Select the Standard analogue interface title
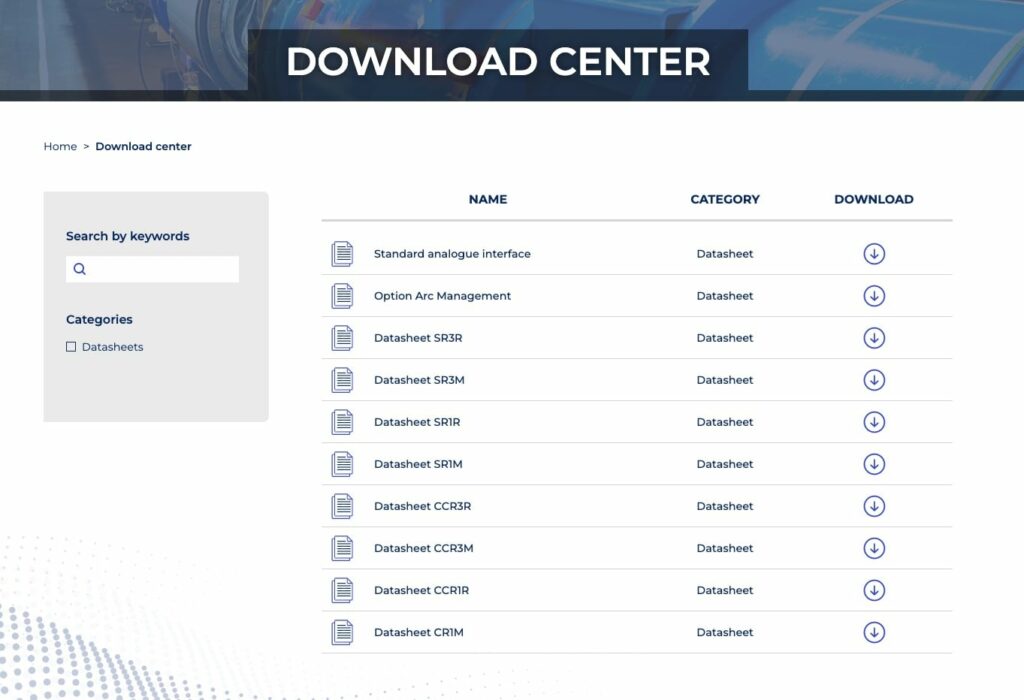Image resolution: width=1024 pixels, height=700 pixels. pos(452,254)
